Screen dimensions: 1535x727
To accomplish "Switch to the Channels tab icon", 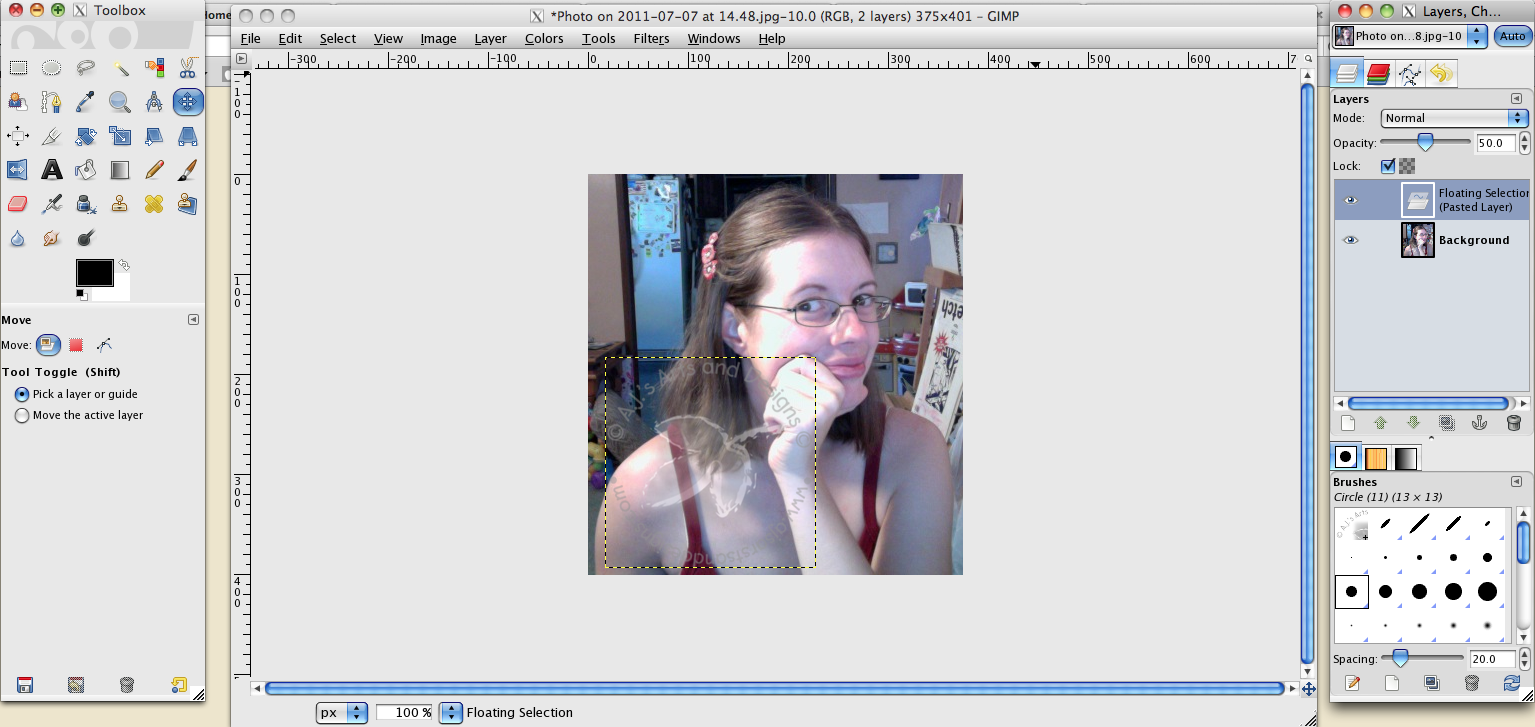I will click(1378, 73).
